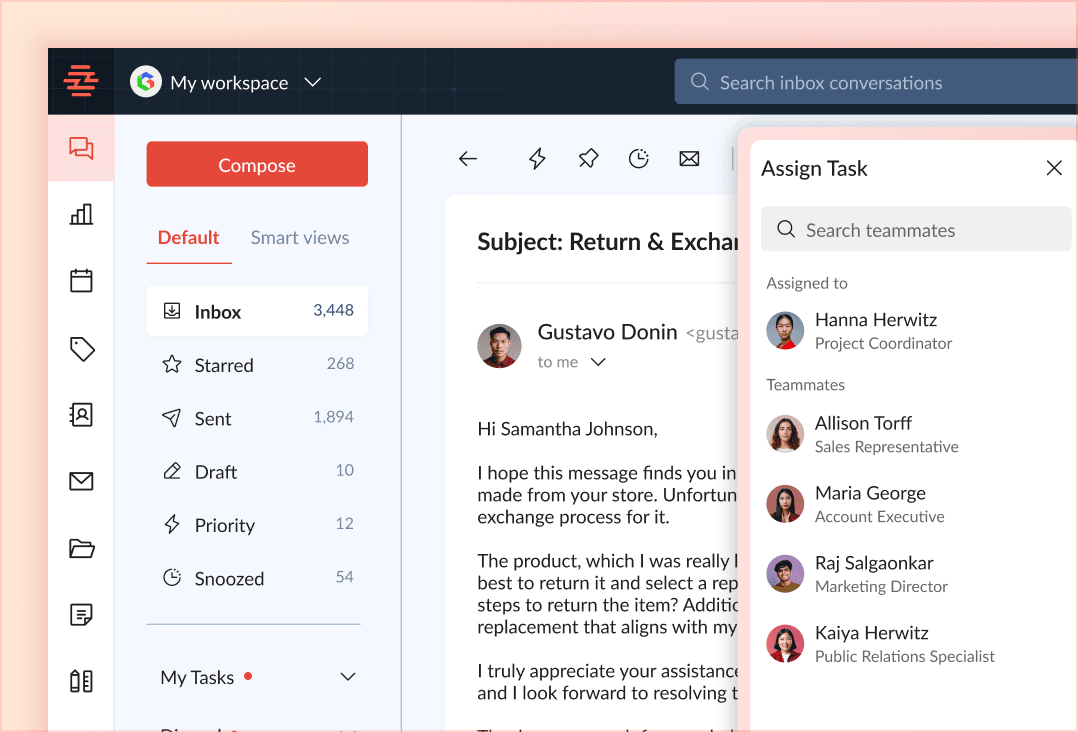Screen dimensions: 1078x732
Task: Open the Priority folder
Action: click(257, 525)
